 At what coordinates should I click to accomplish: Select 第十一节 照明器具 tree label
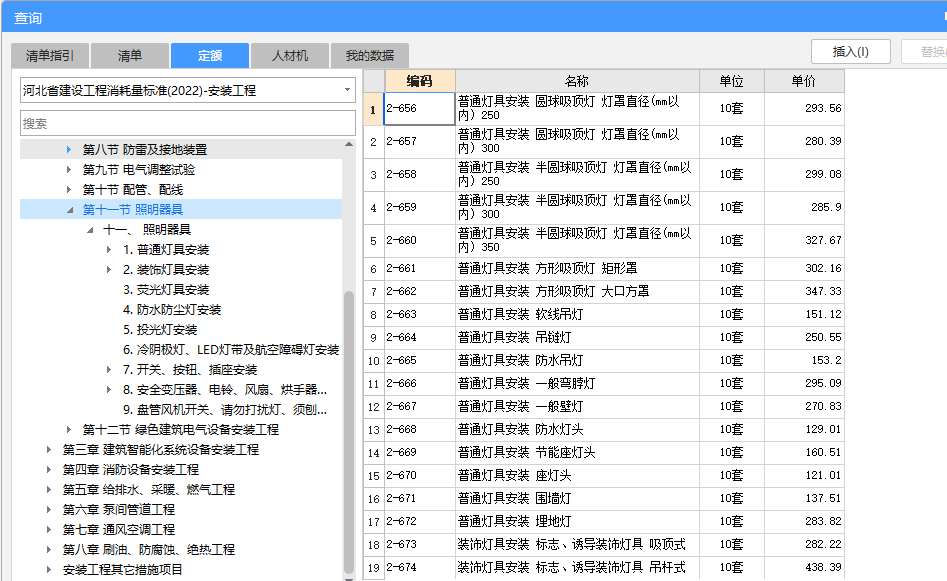click(133, 210)
